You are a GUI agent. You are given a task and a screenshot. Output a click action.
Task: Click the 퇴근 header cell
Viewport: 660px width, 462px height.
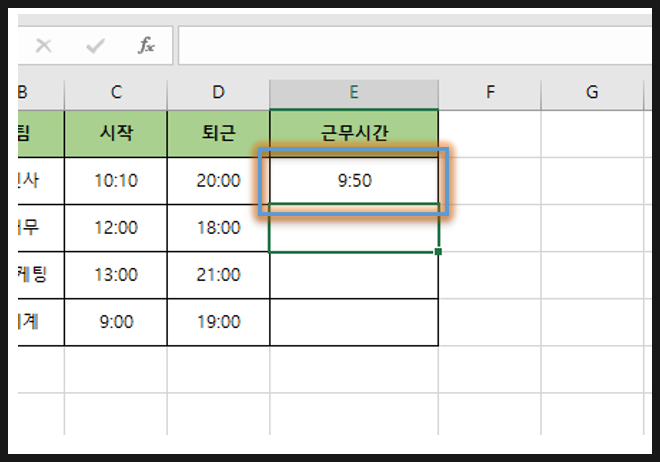pyautogui.click(x=219, y=134)
